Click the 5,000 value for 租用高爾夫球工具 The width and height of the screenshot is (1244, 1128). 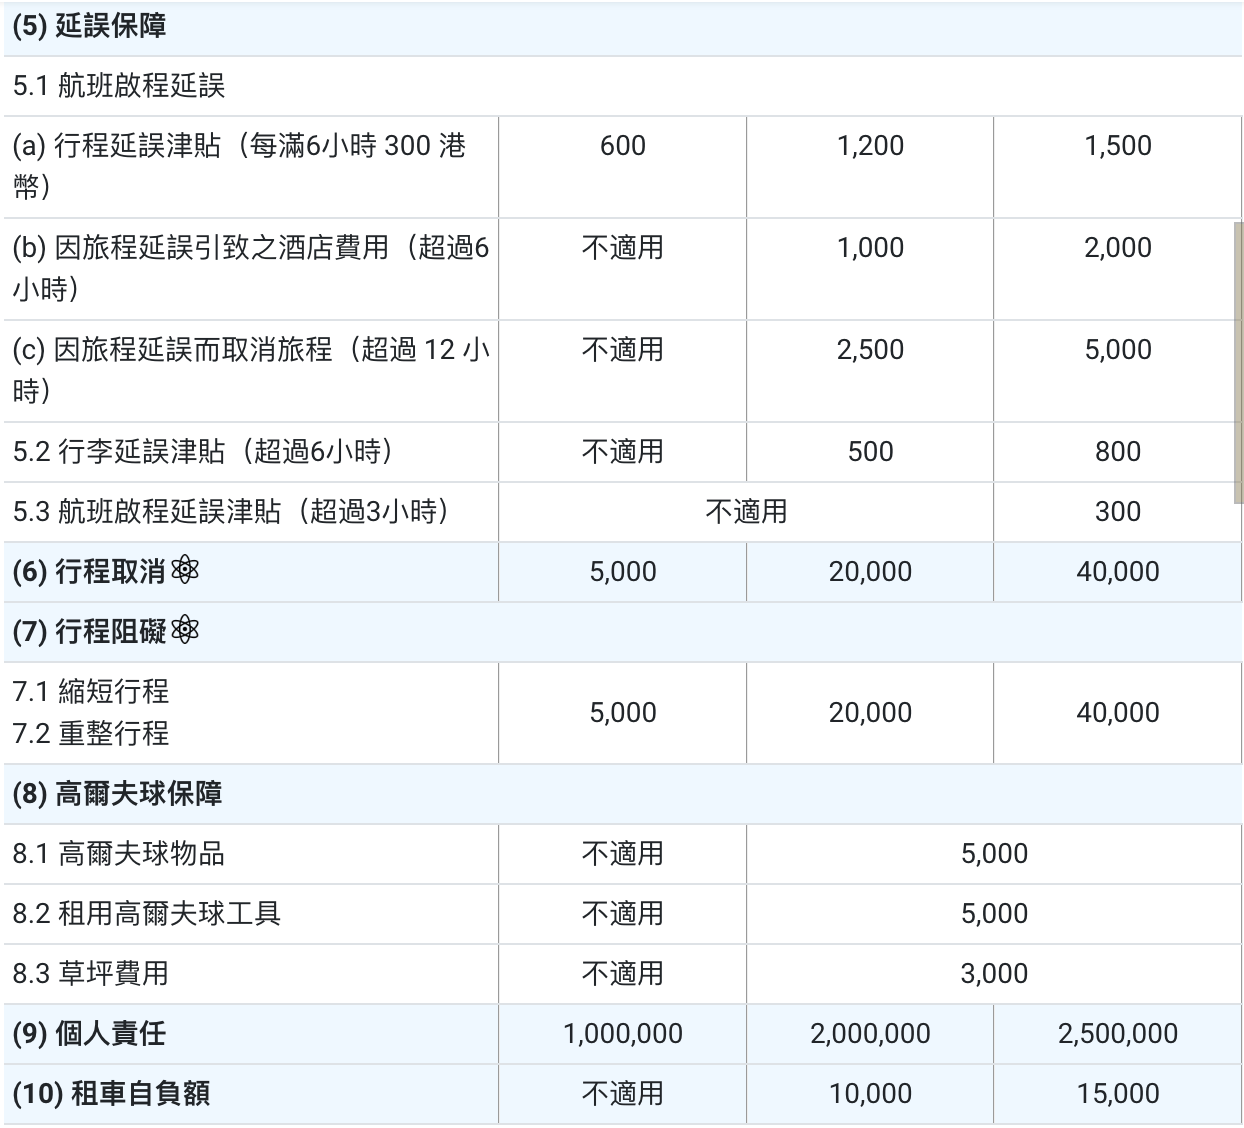(994, 914)
